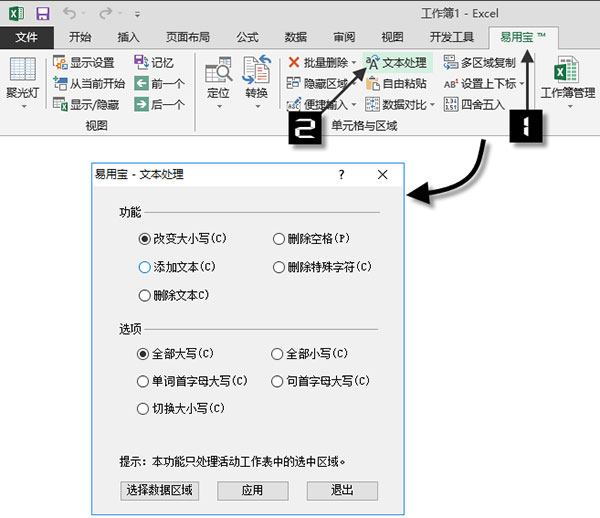Expand the 批量删除 dropdown arrow

353,63
